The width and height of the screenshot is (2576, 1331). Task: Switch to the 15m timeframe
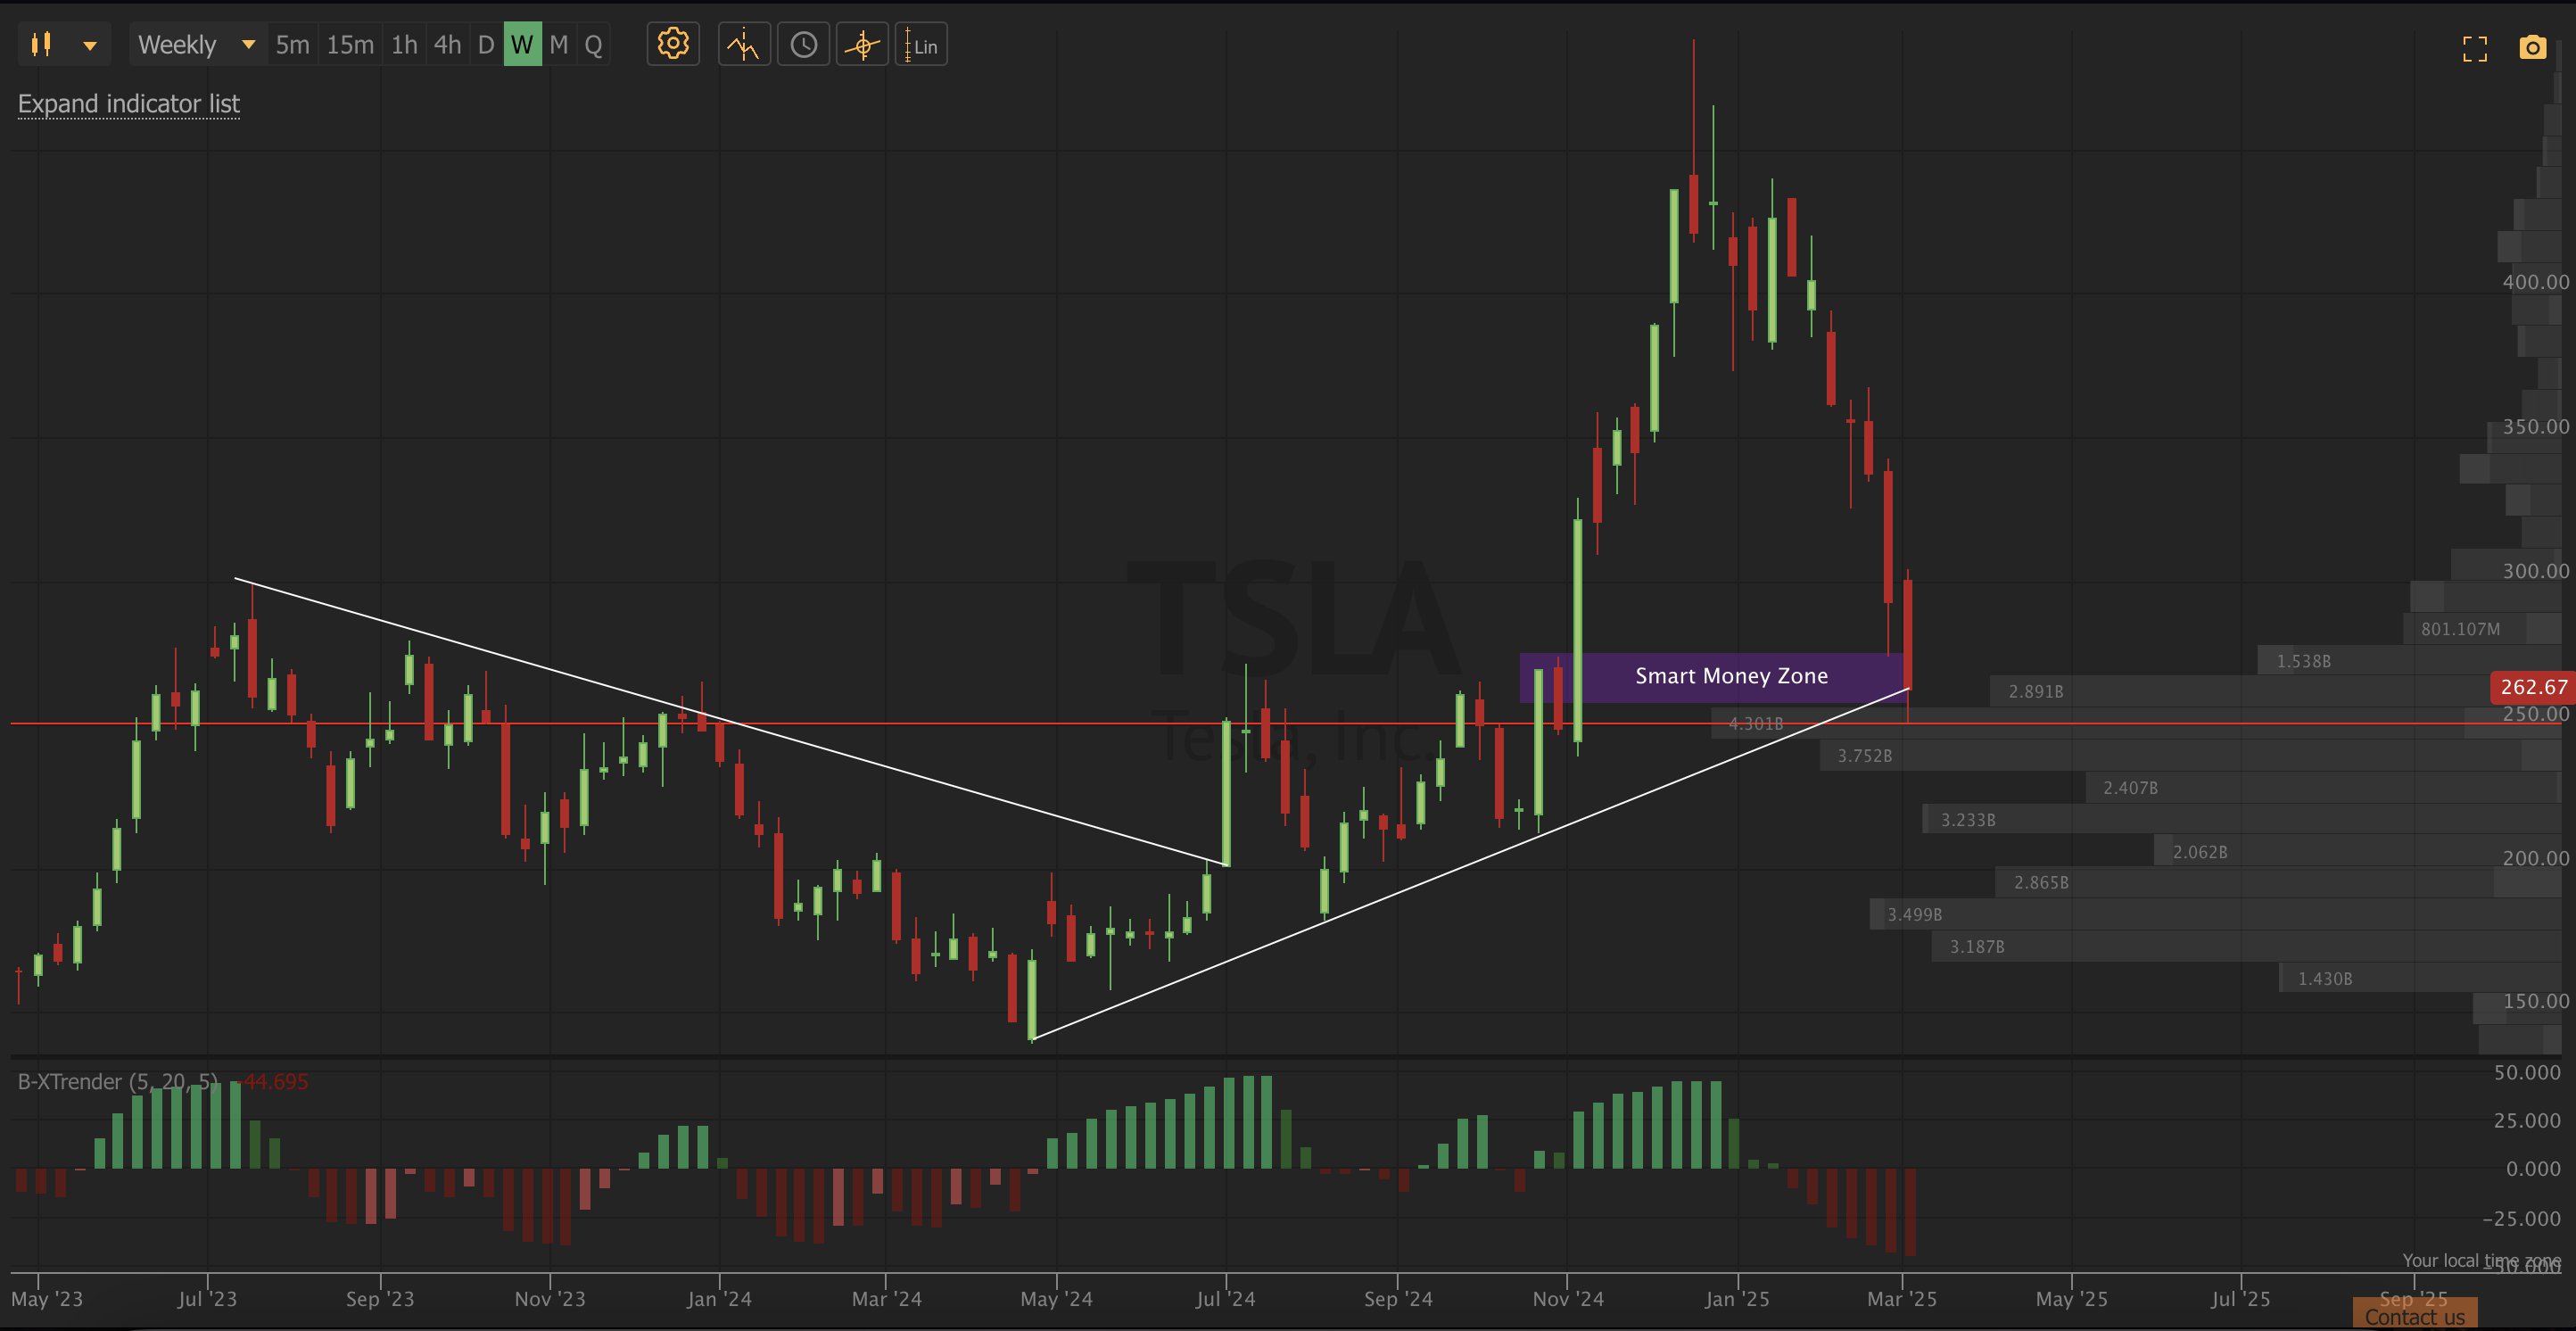click(x=350, y=44)
